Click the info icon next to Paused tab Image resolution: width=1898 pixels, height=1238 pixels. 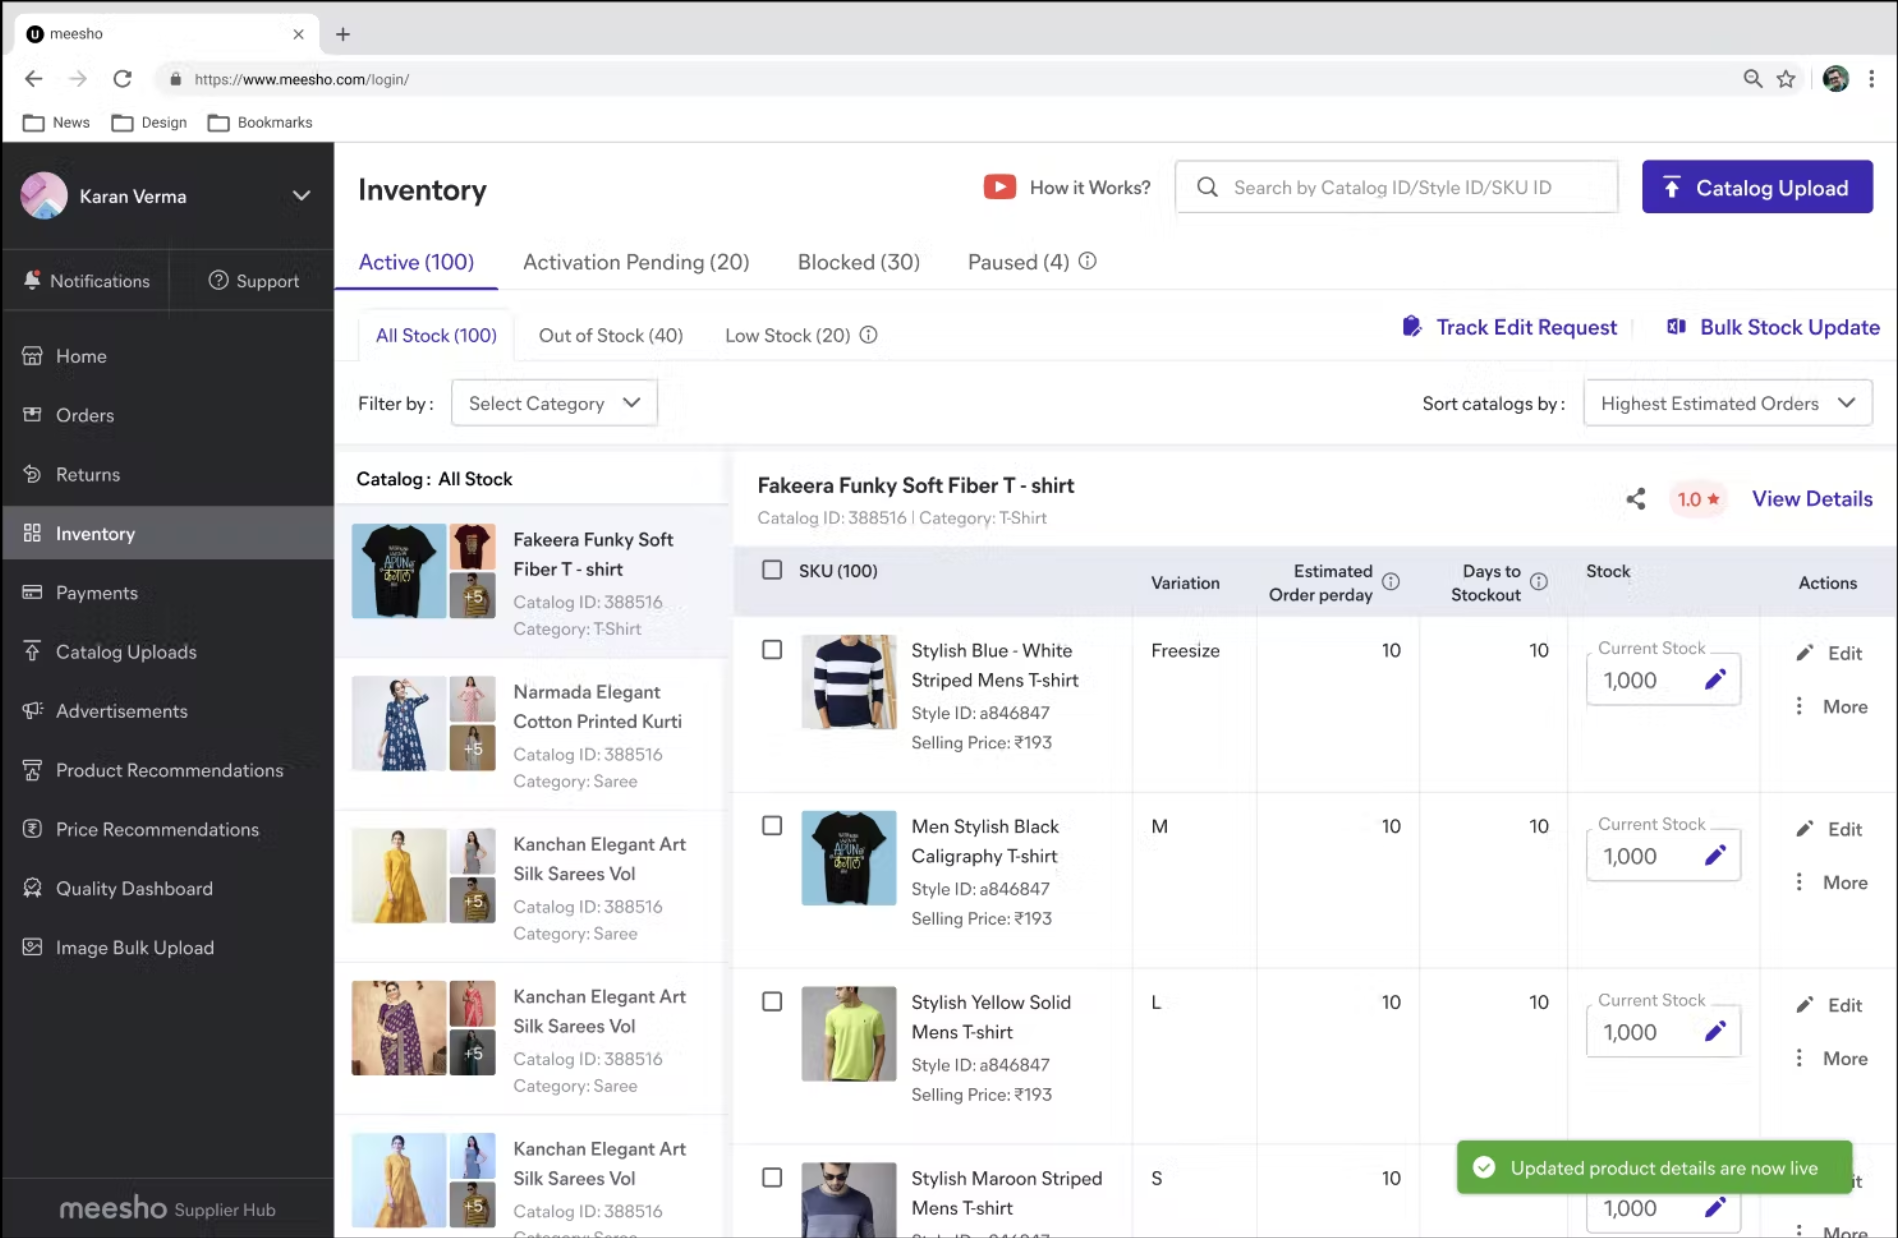tap(1087, 261)
